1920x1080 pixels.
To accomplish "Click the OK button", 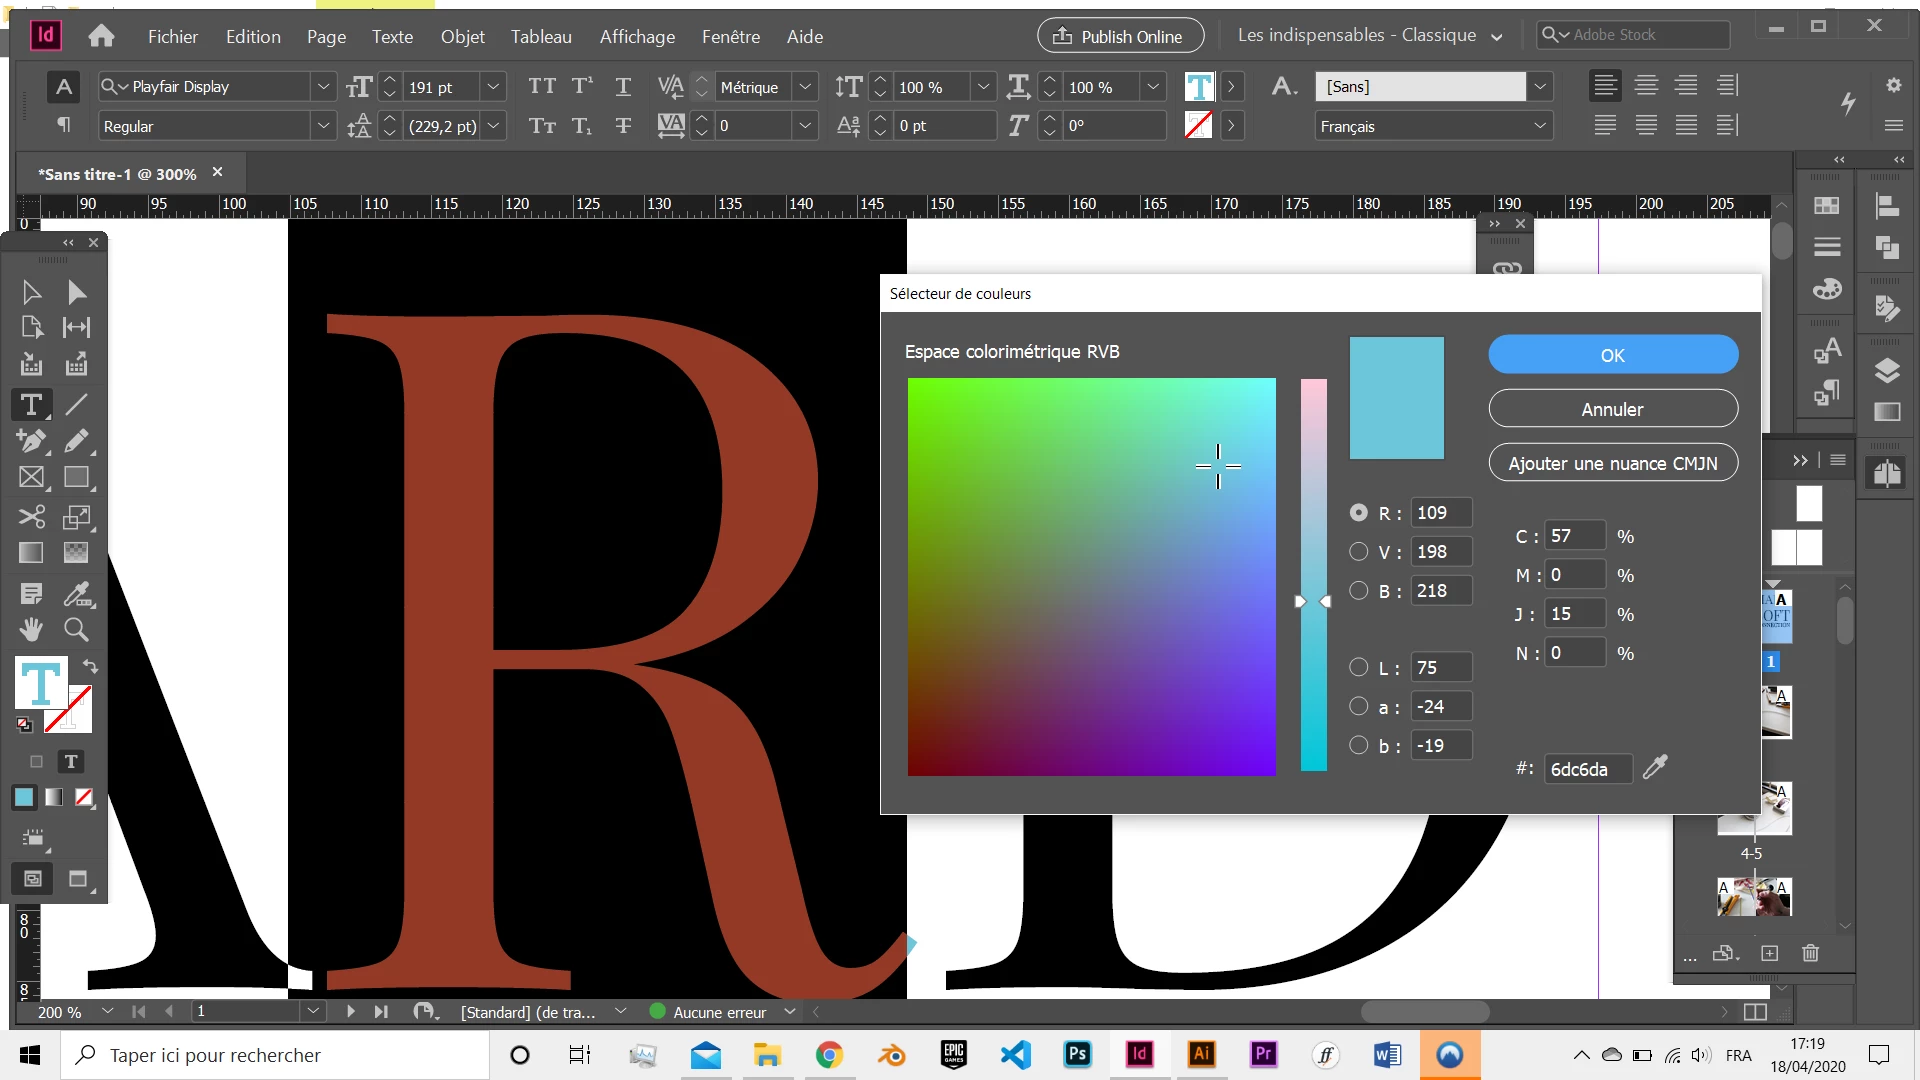I will pos(1612,355).
